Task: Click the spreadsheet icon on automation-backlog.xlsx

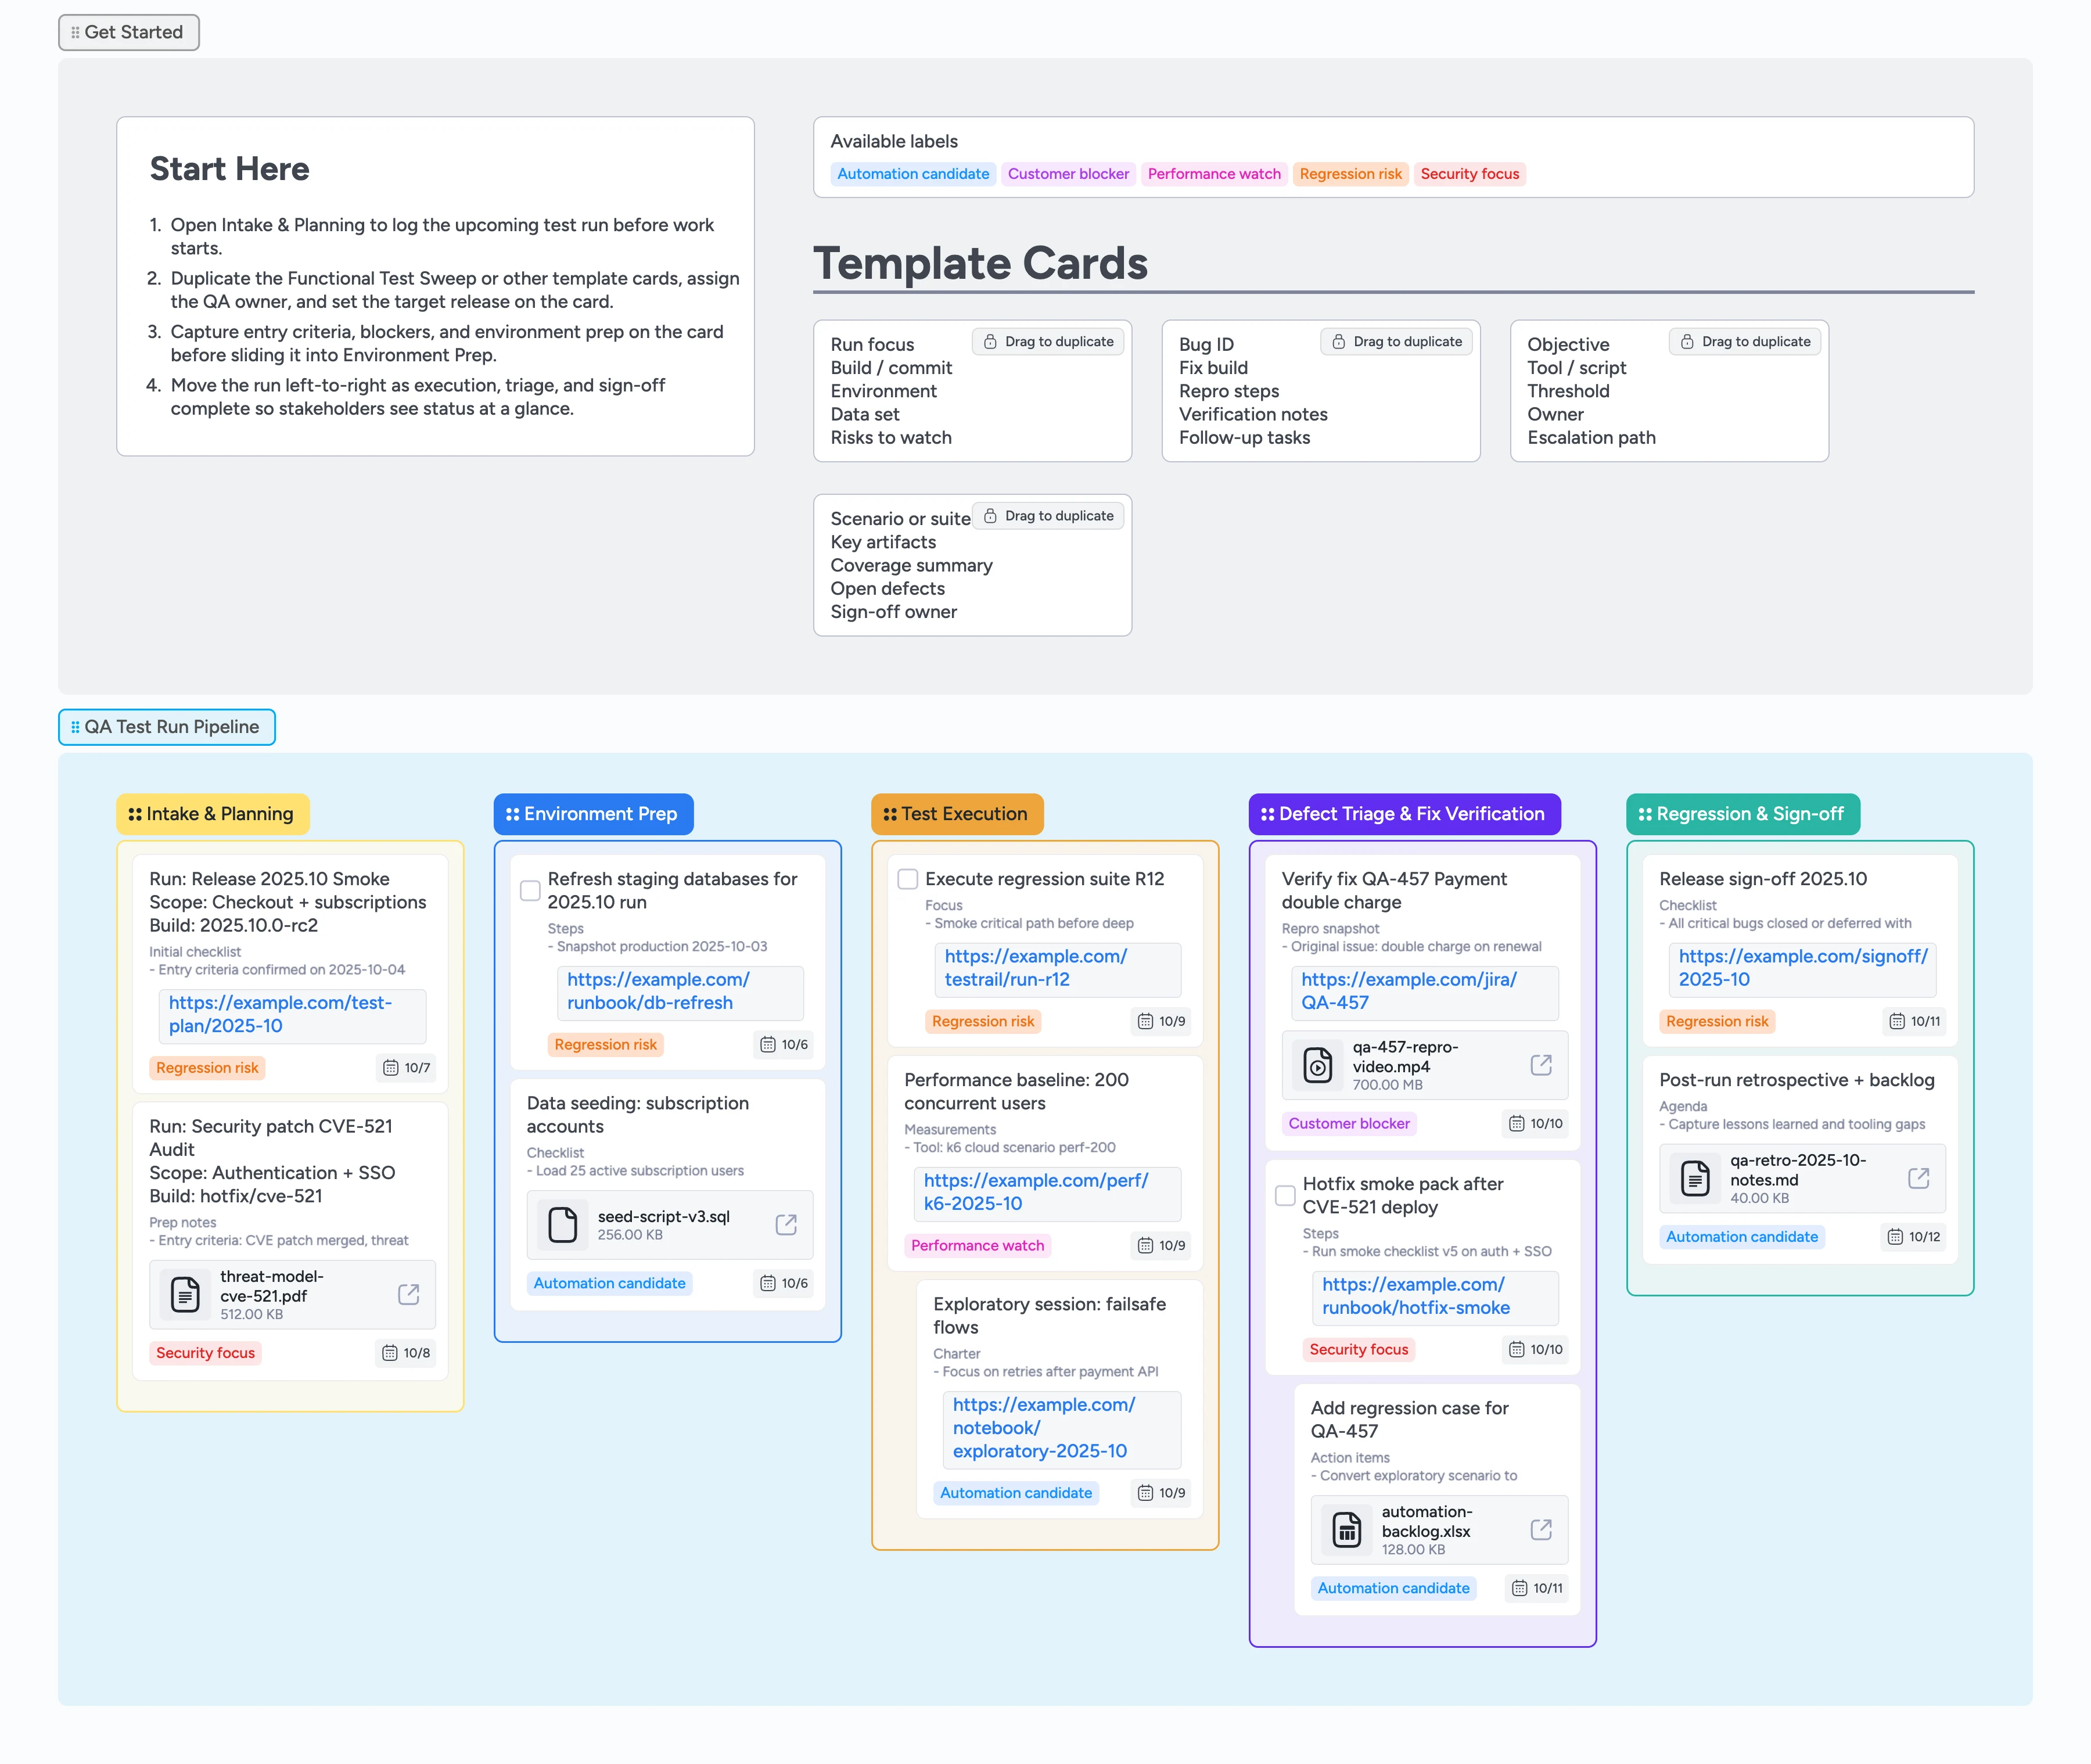Action: tap(1346, 1529)
